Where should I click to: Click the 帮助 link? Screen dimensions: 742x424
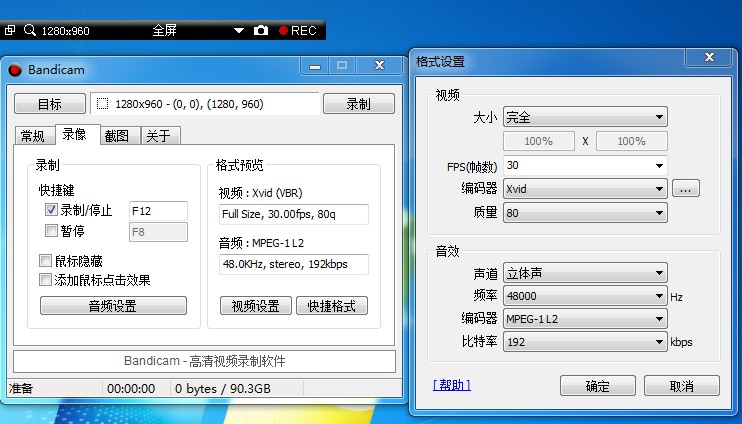coord(452,385)
